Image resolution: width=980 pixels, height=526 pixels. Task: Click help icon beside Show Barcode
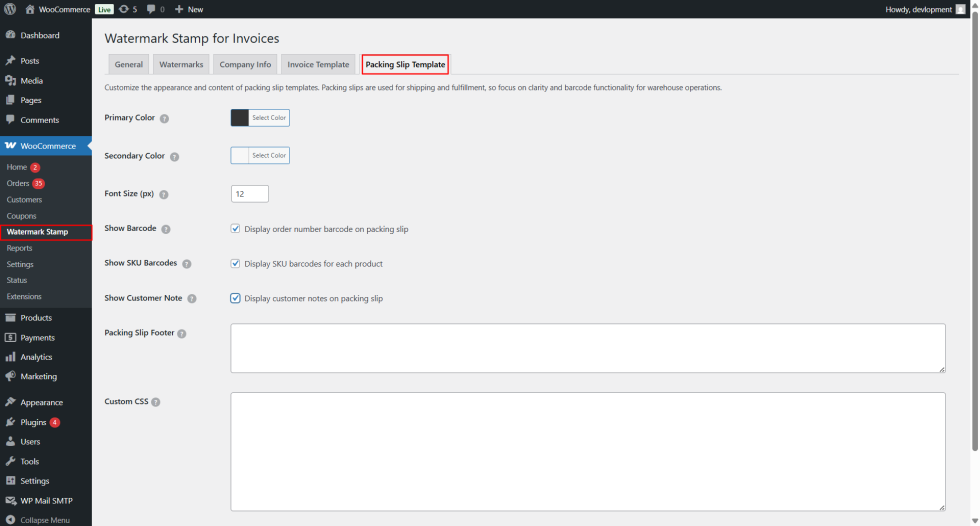(x=166, y=229)
